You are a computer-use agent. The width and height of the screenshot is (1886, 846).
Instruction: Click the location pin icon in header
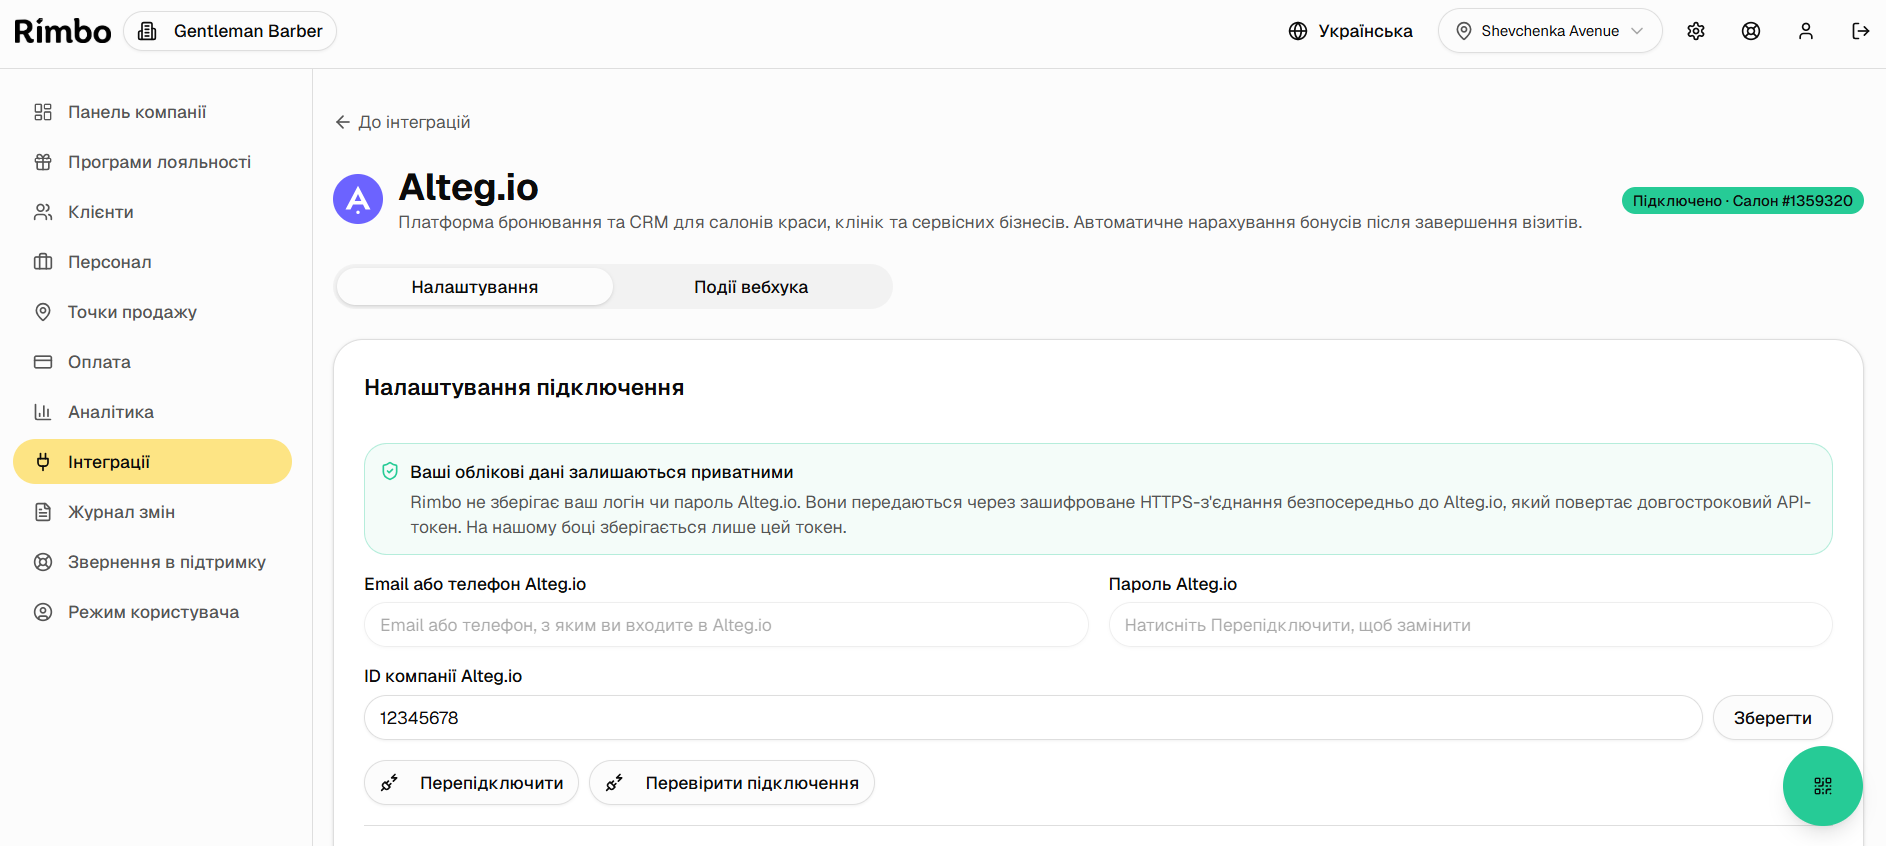coord(1464,31)
